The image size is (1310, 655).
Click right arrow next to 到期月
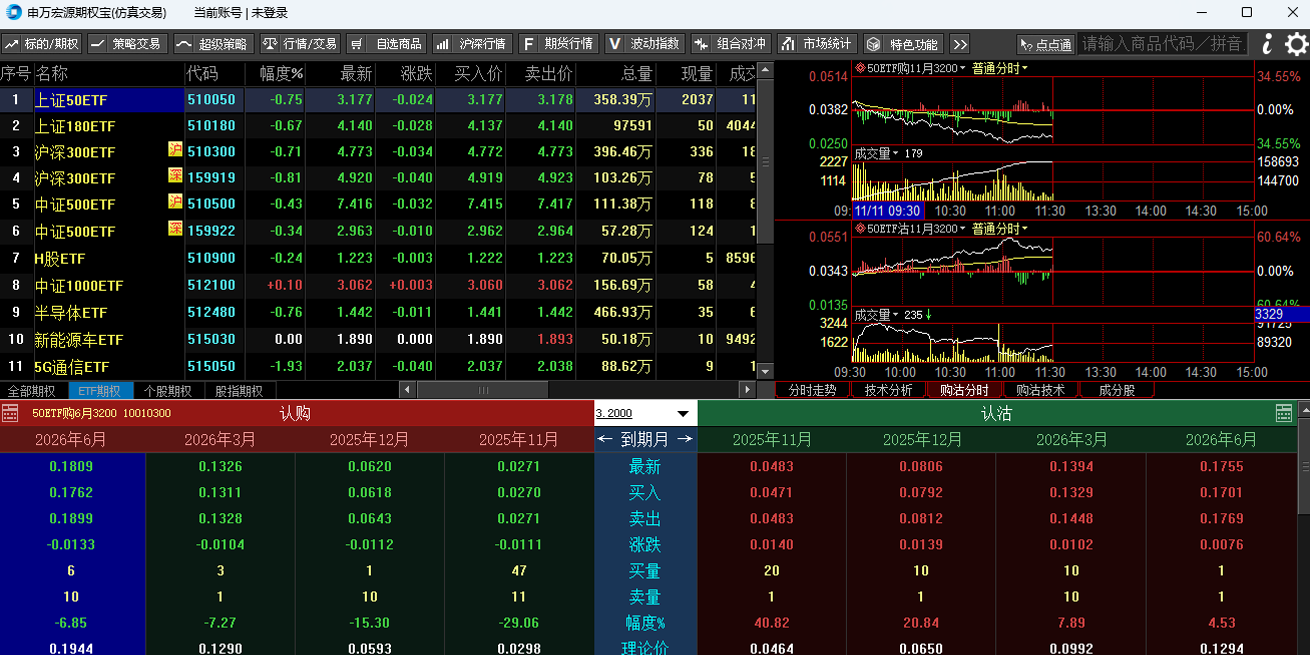685,439
